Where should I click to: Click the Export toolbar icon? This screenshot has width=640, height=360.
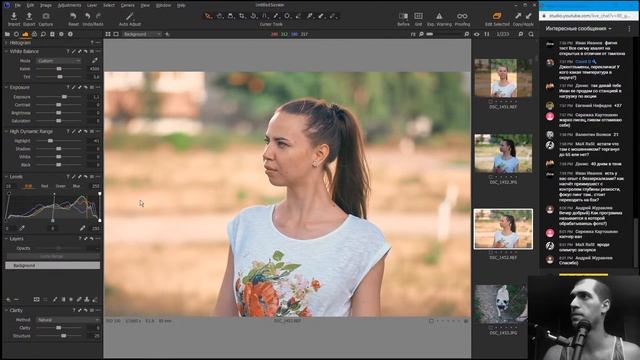(x=29, y=16)
